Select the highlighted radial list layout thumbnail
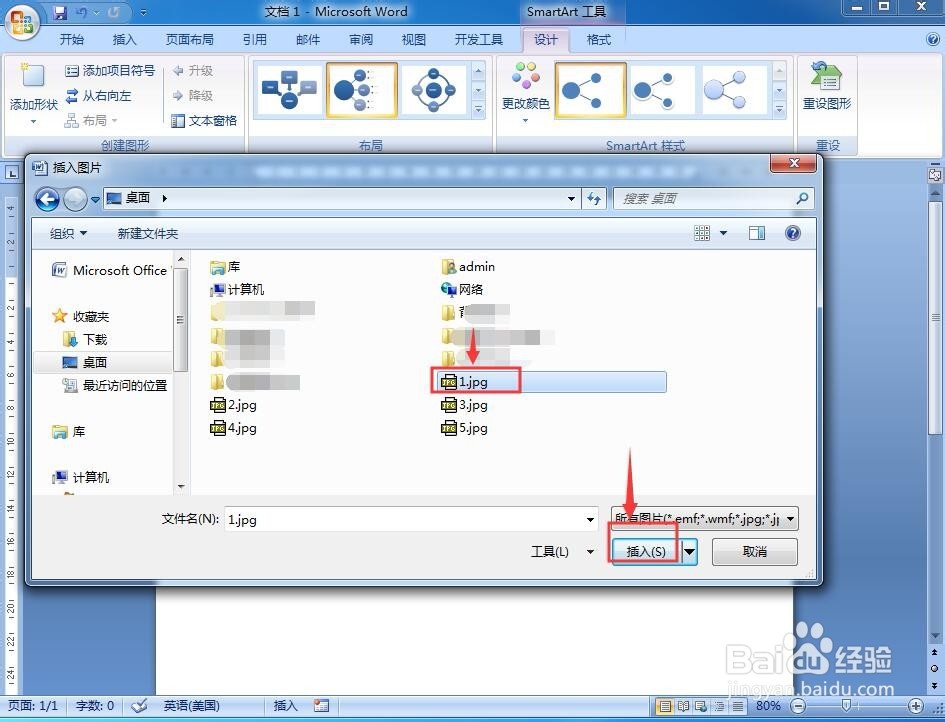 pos(362,90)
